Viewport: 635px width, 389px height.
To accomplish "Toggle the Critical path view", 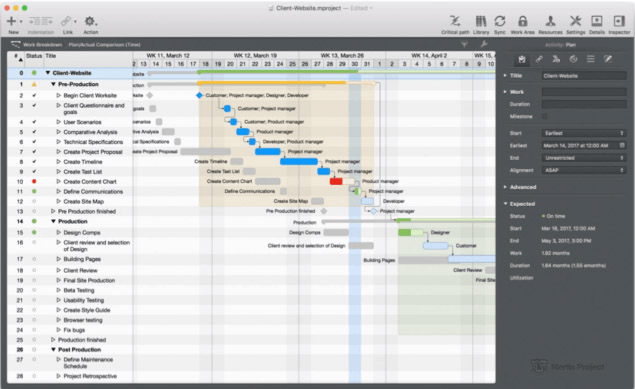I will tap(455, 21).
